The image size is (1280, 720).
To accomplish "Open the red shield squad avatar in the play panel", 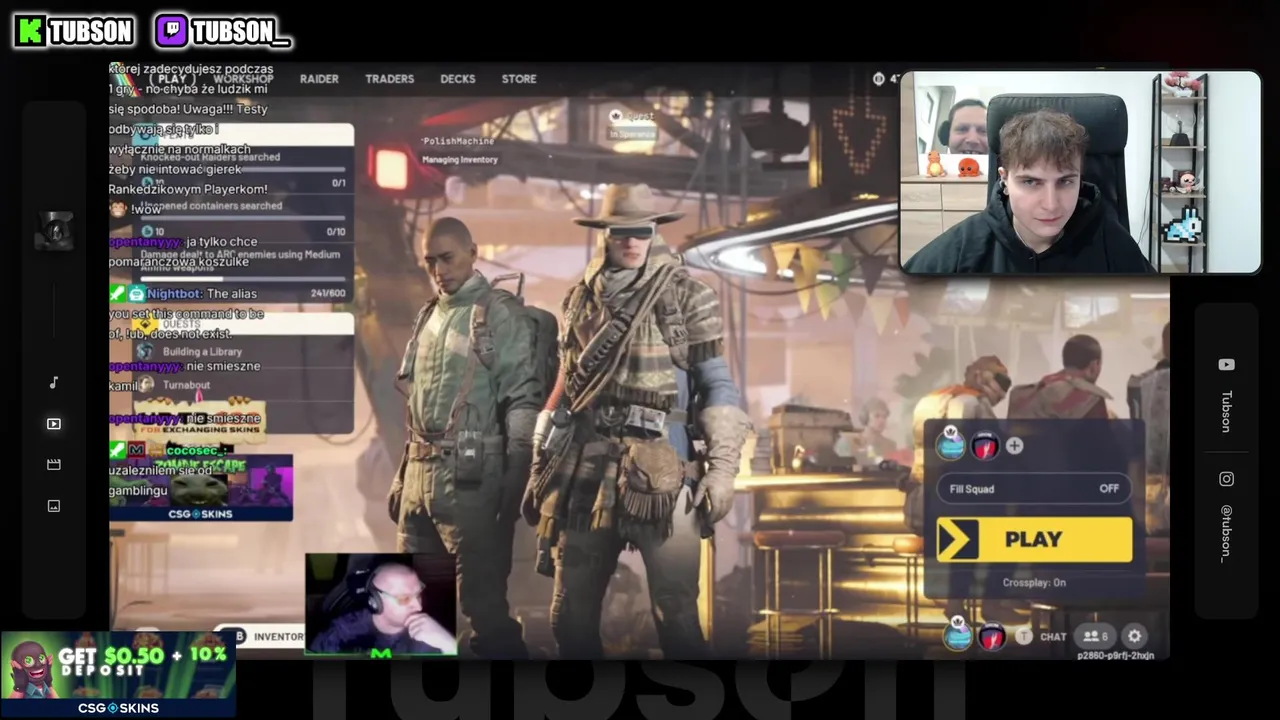I will point(984,446).
